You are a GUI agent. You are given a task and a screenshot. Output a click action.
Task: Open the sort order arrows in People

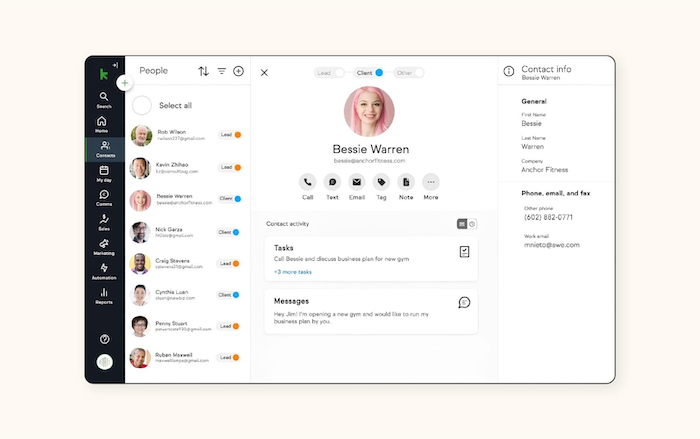click(x=204, y=71)
